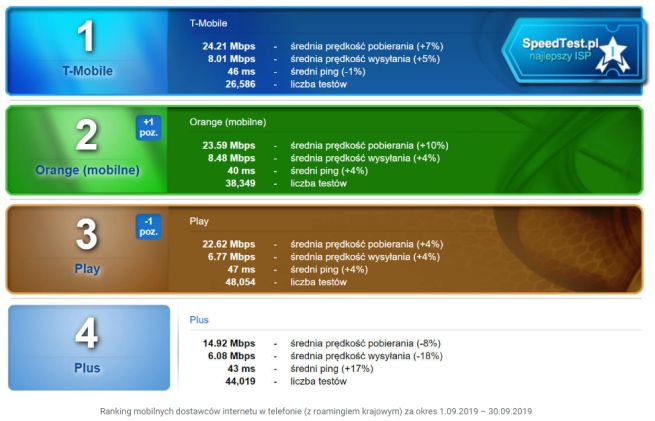Click T-Mobile 24.21 Mbps download speed value
The width and height of the screenshot is (655, 421).
pyautogui.click(x=228, y=46)
